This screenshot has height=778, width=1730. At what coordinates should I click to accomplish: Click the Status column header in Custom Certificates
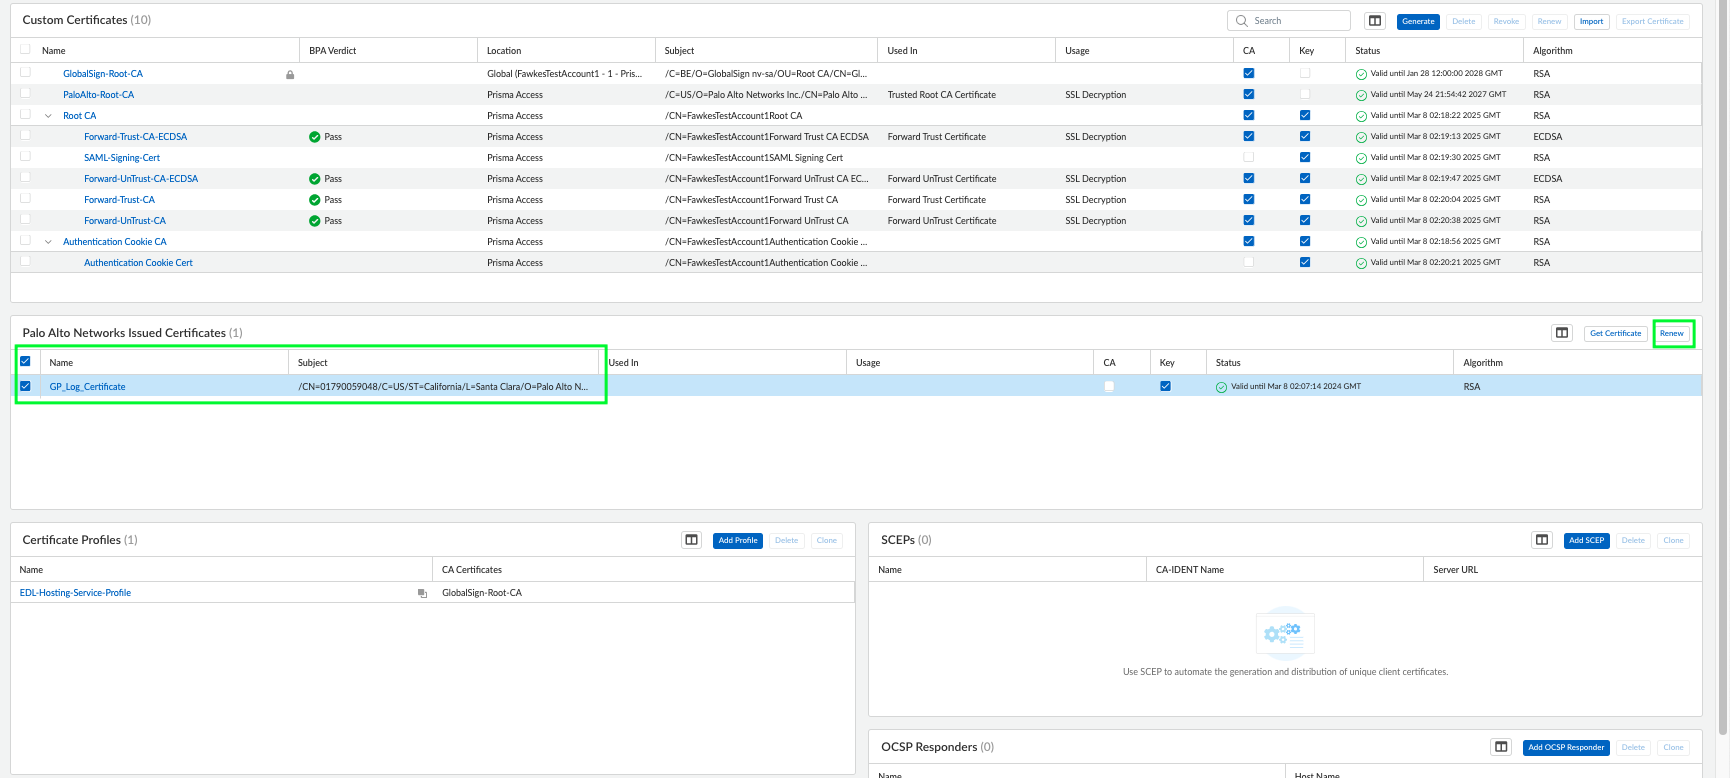(1367, 51)
